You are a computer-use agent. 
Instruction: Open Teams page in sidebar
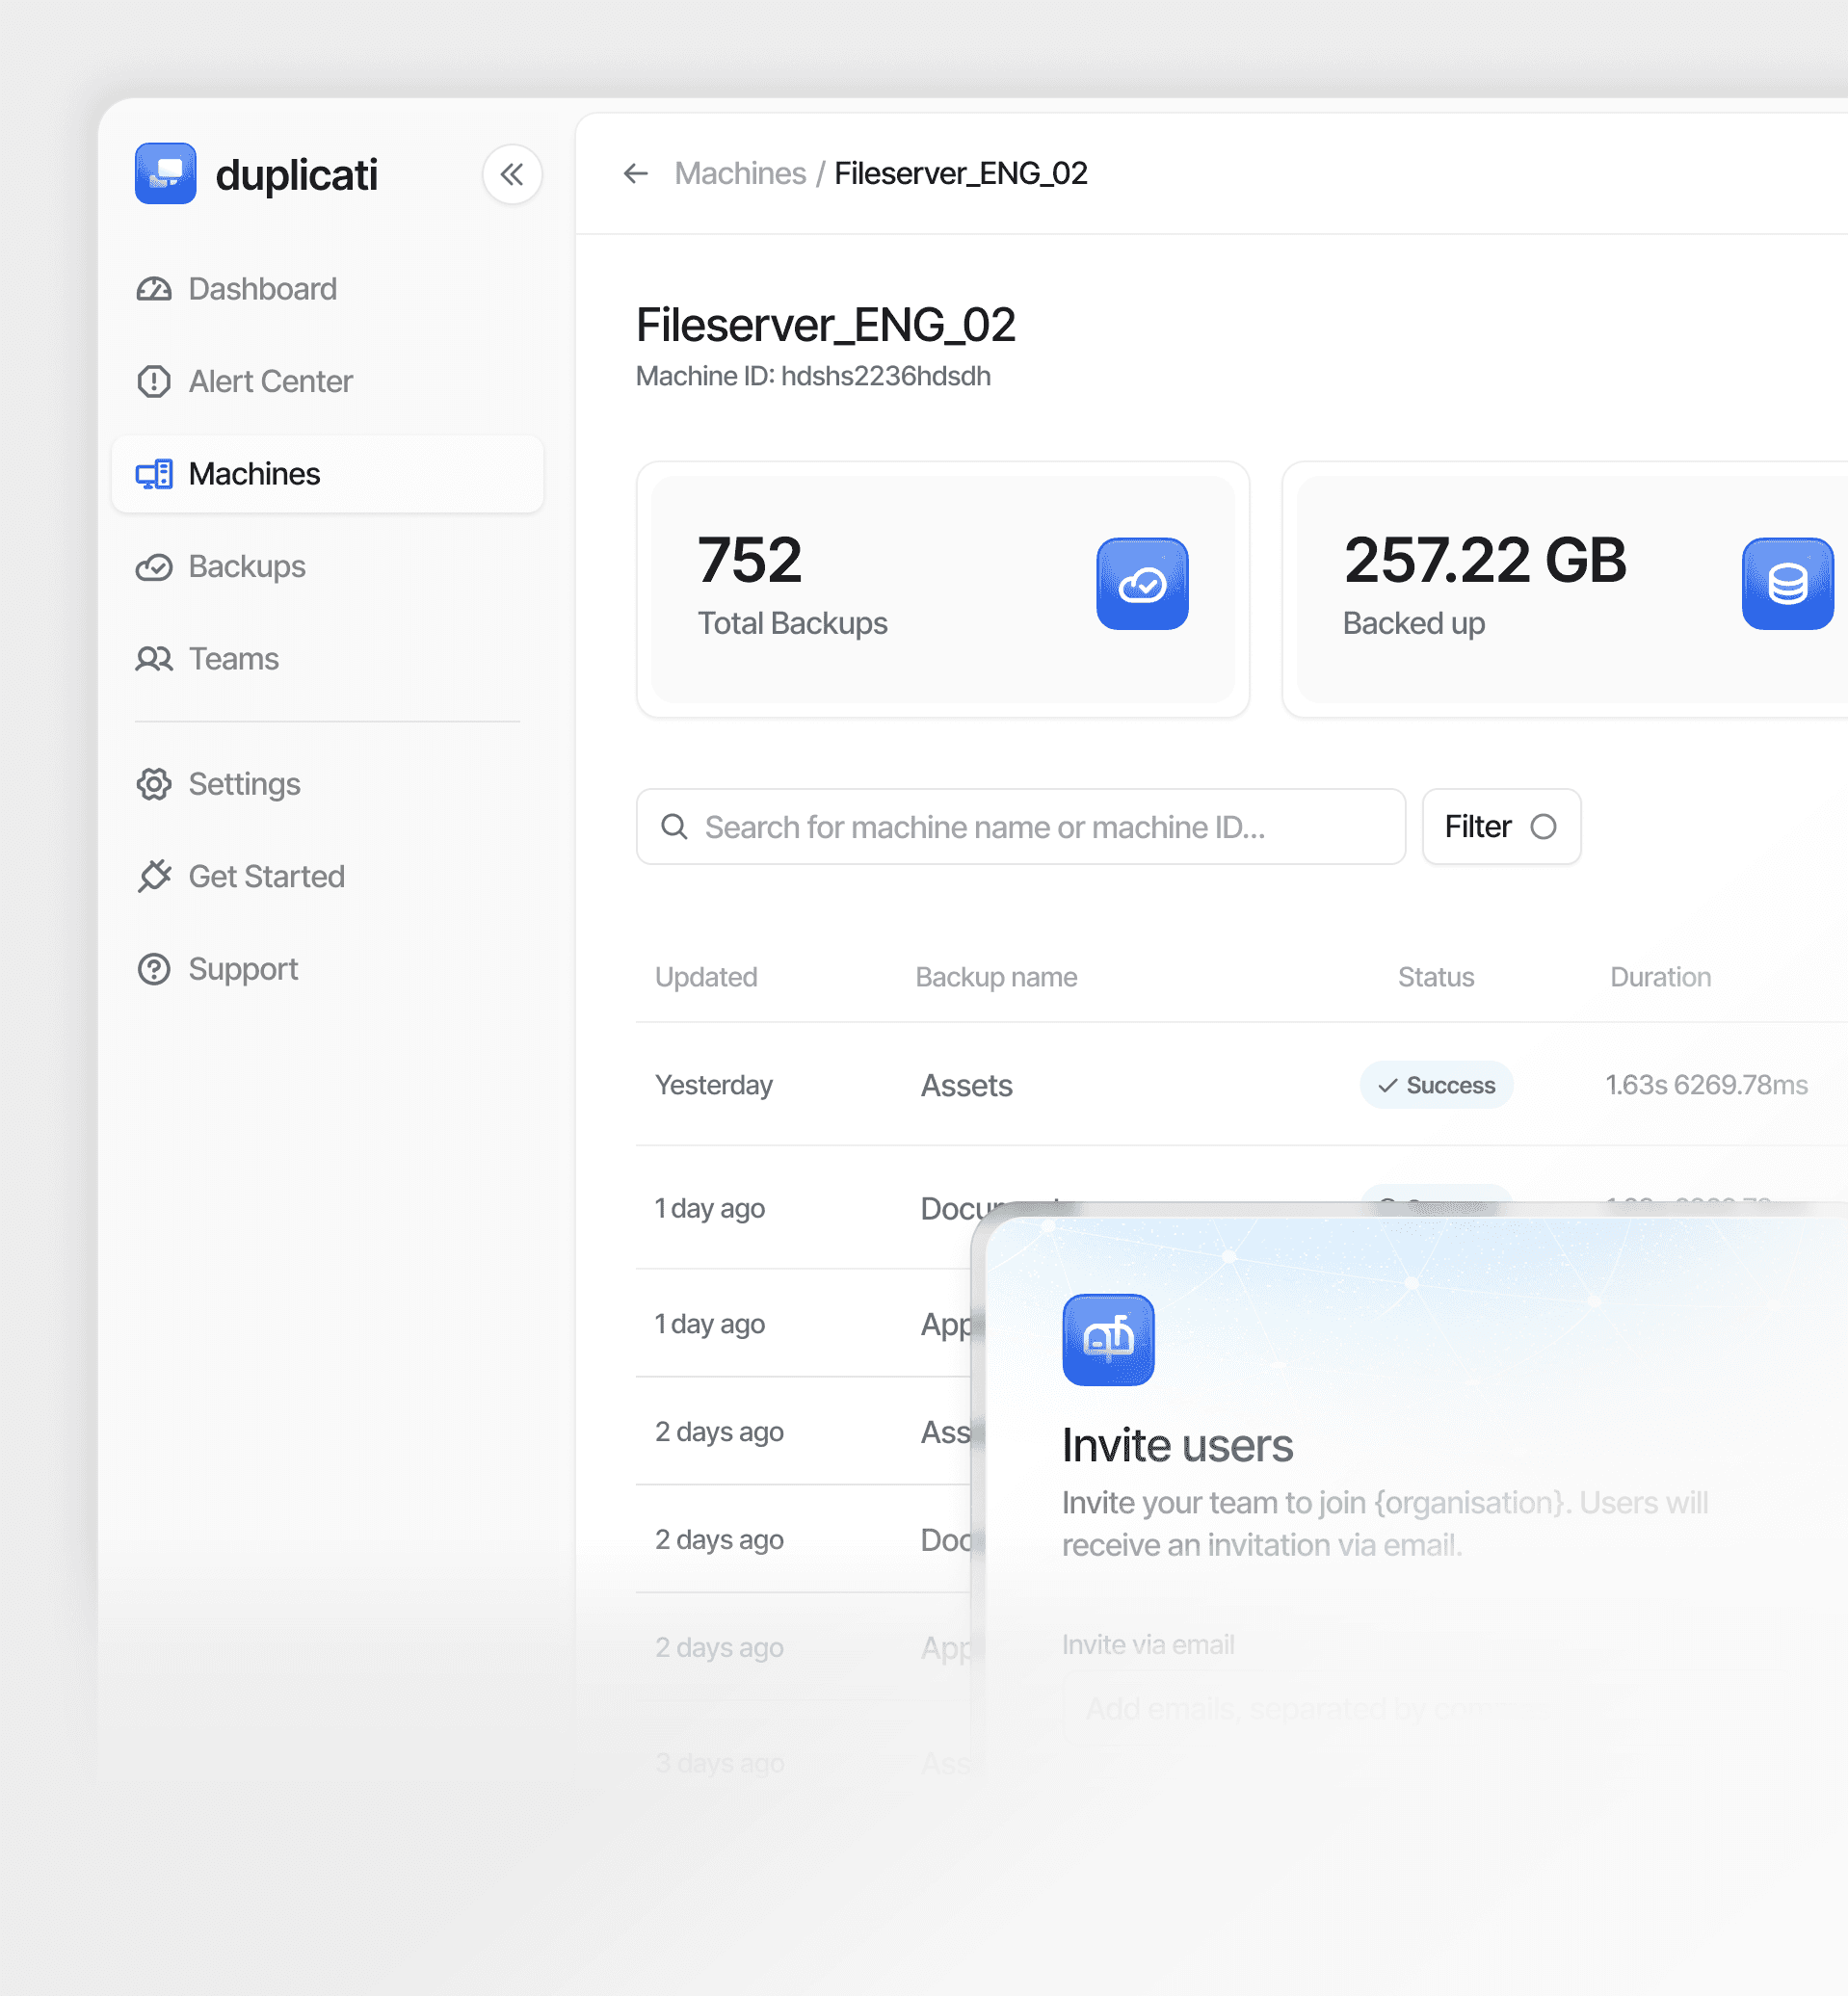[x=327, y=659]
